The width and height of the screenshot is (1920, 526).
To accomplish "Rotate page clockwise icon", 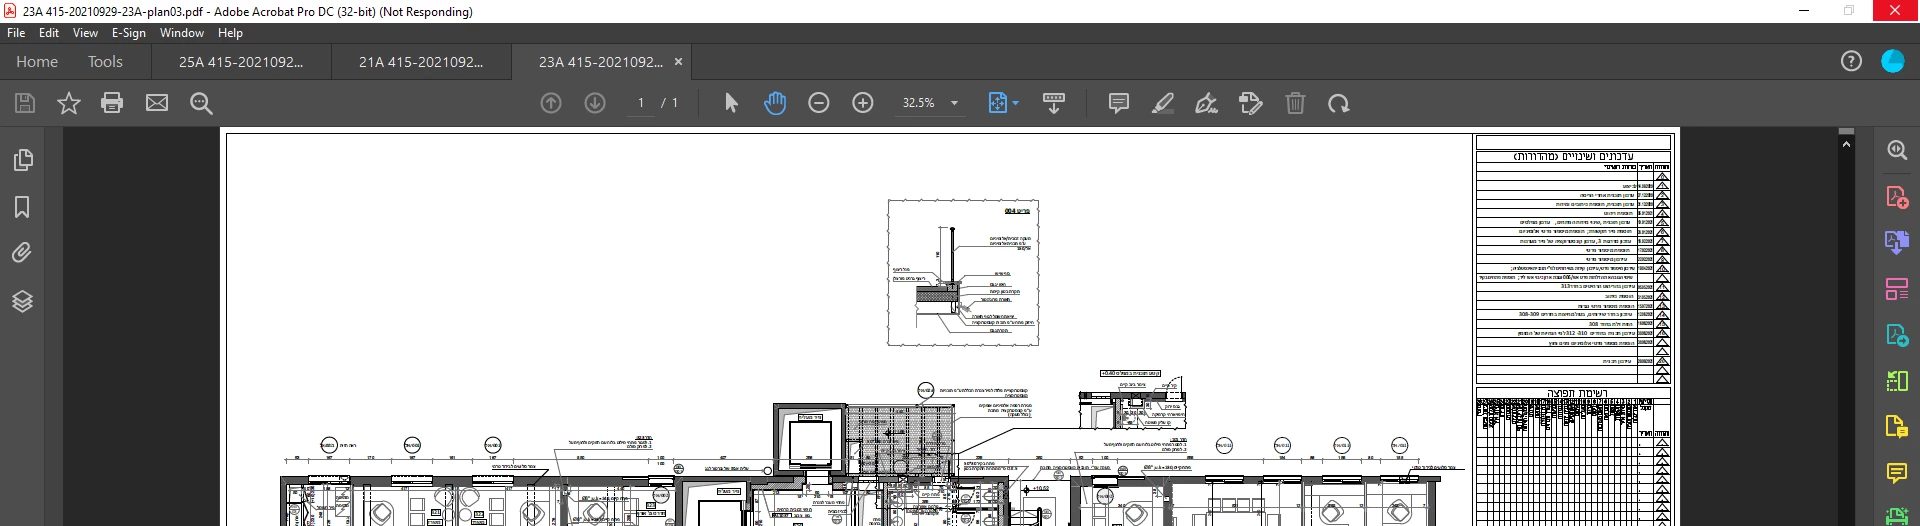I will point(1339,103).
